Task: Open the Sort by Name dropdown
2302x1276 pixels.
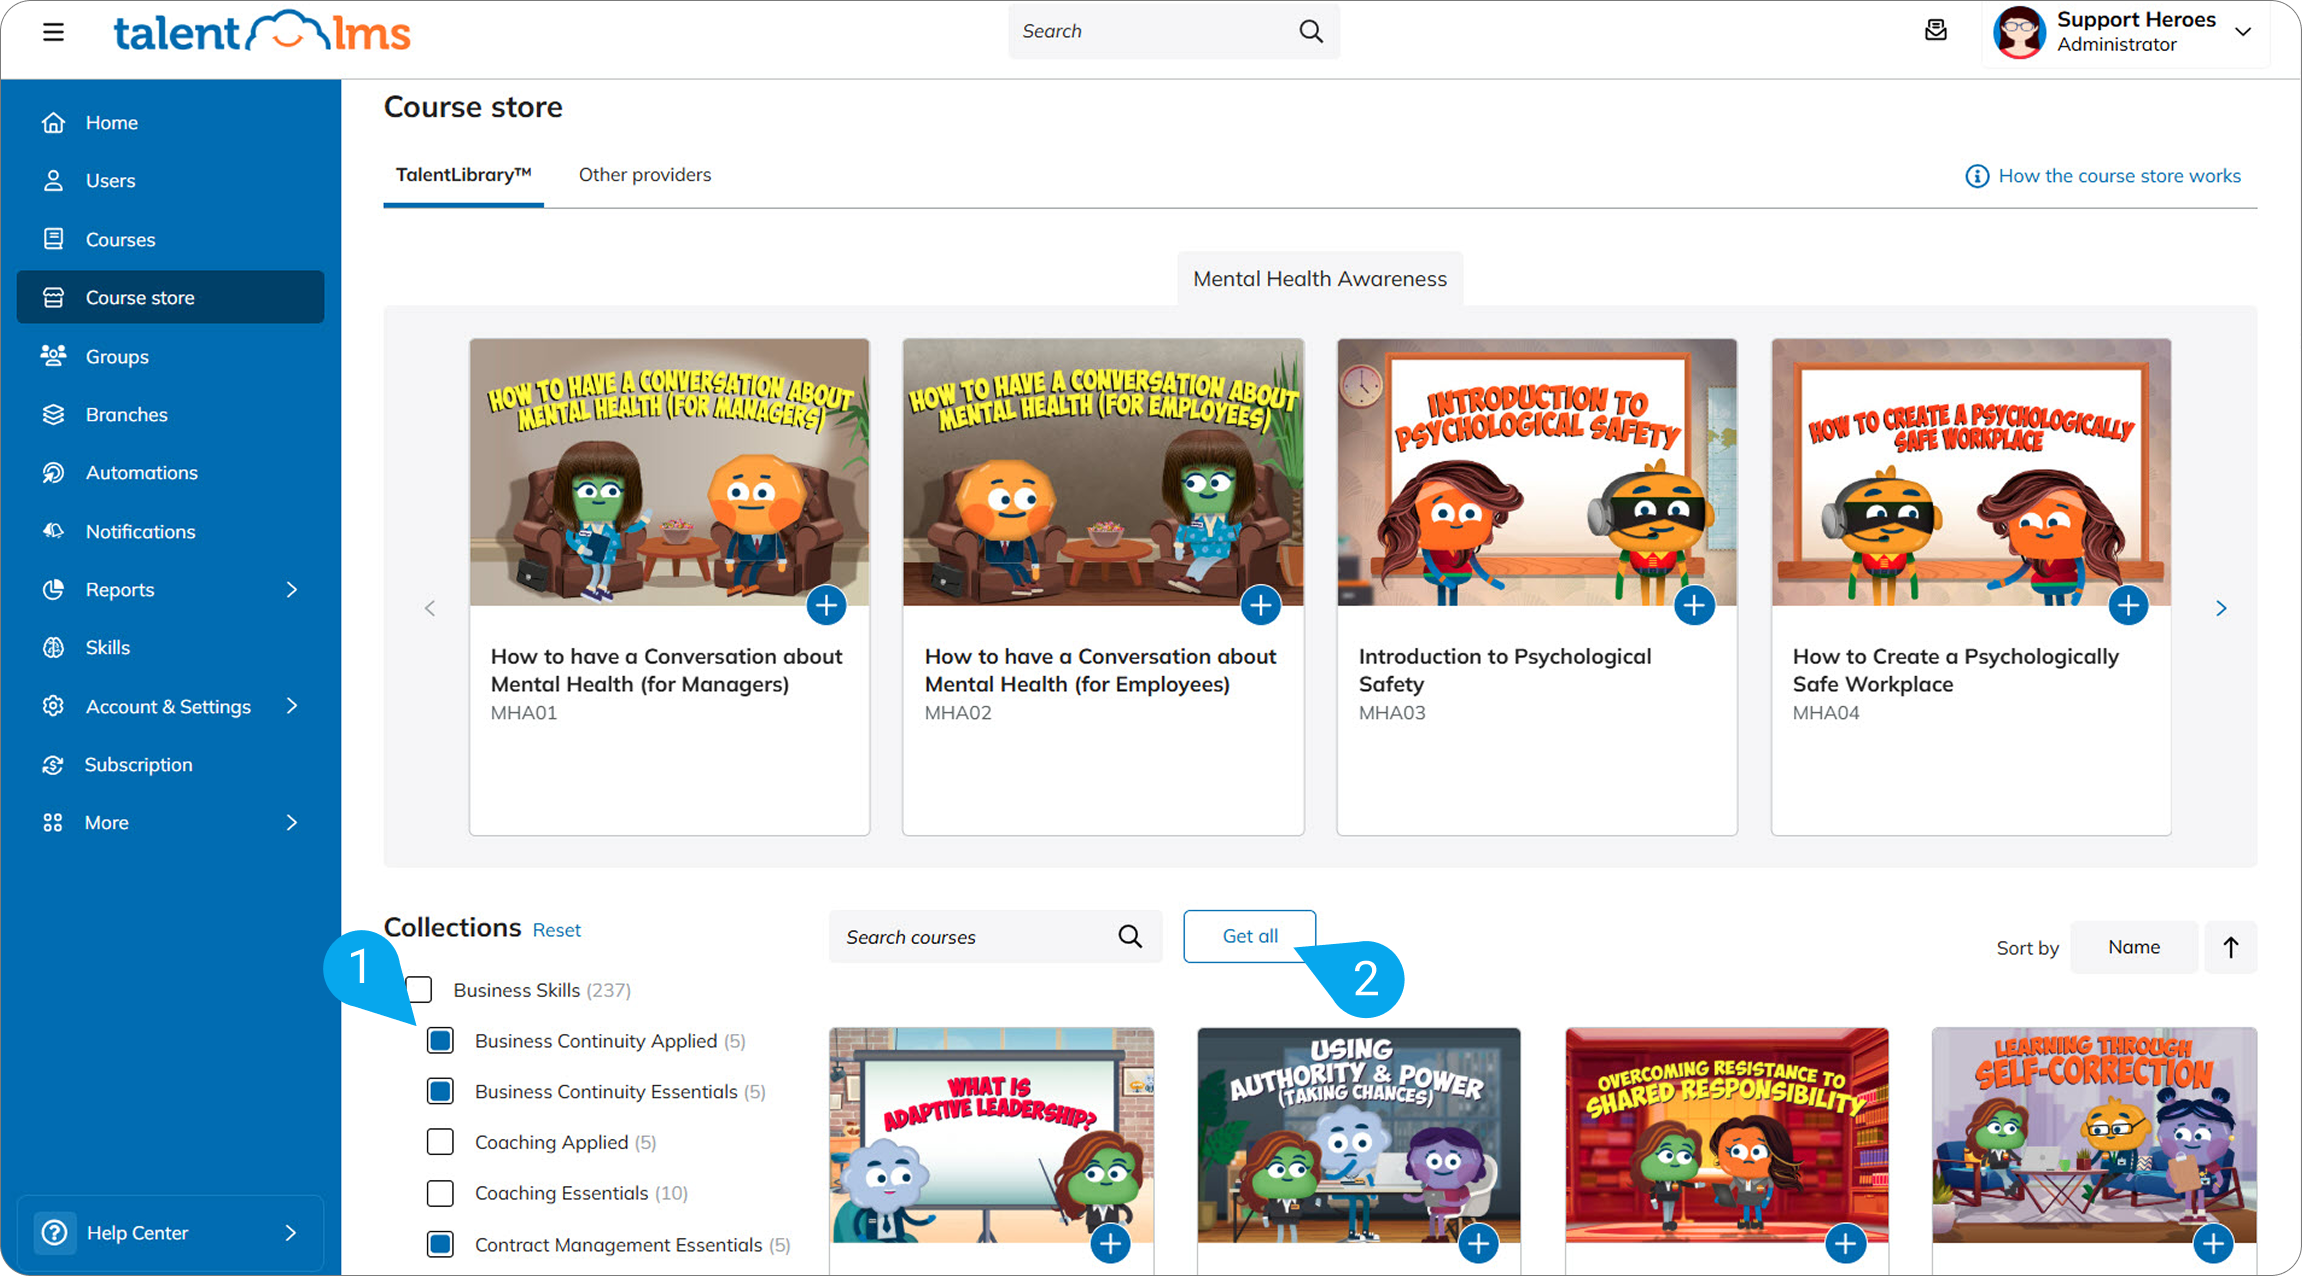Action: pos(2134,947)
